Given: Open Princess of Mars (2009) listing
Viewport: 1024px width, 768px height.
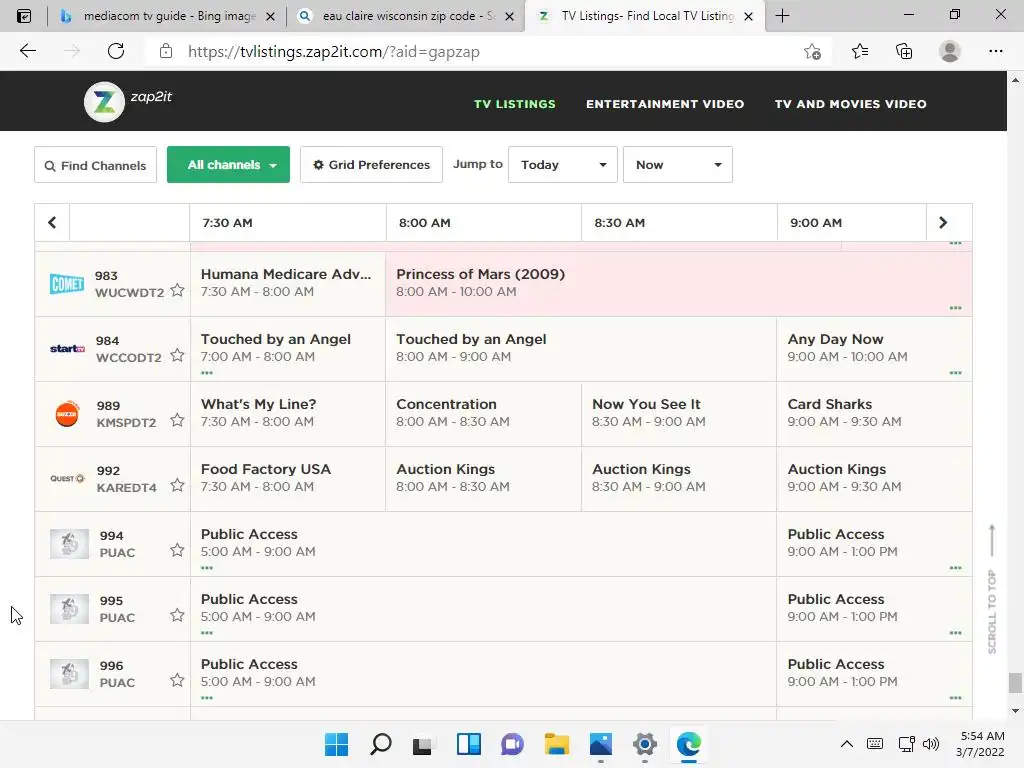Looking at the screenshot, I should coord(679,283).
